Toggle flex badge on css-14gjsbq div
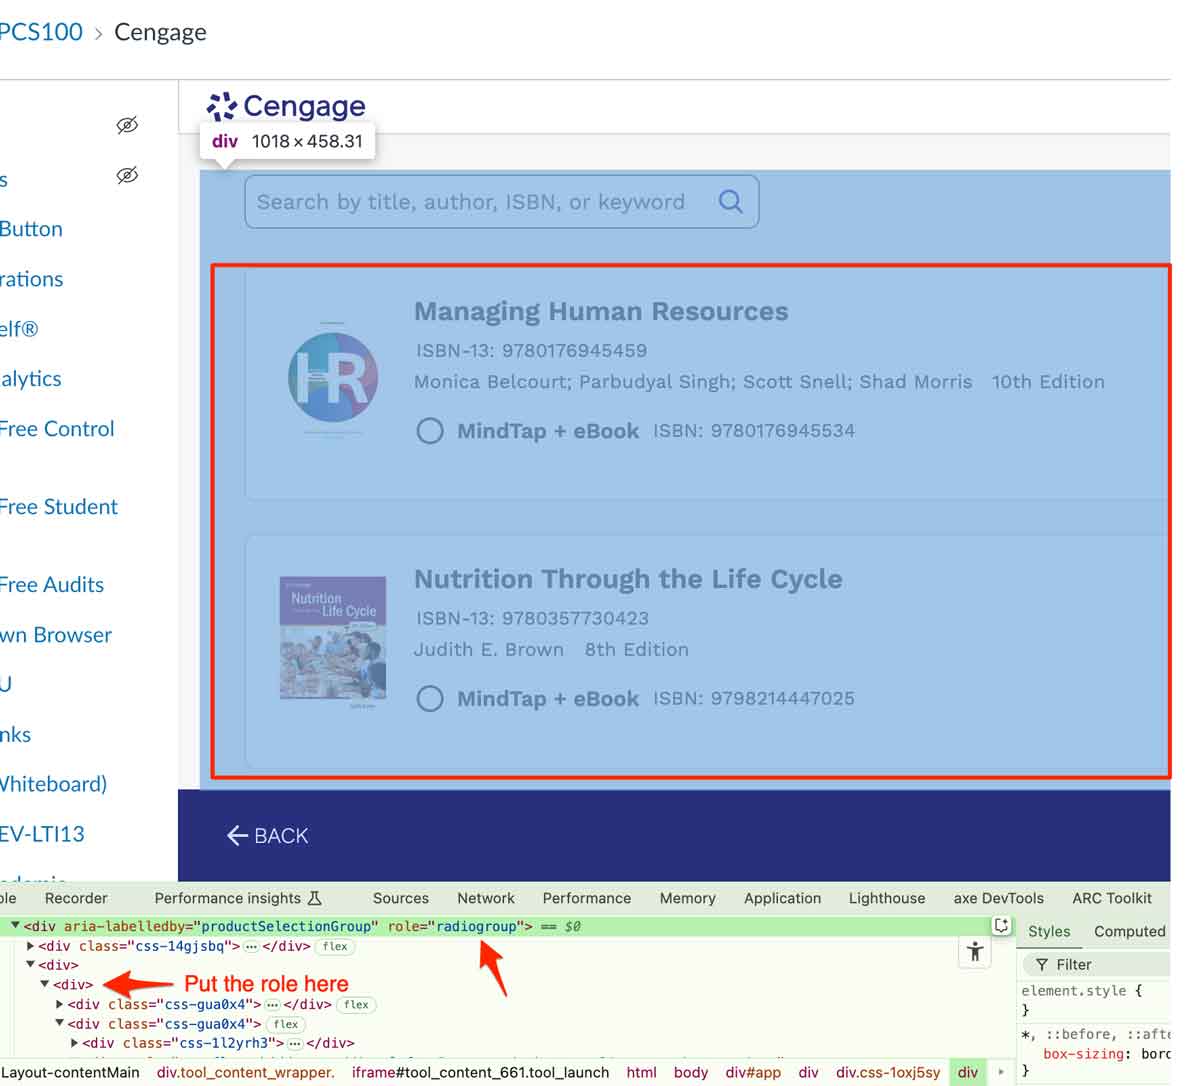The image size is (1200, 1086). tap(335, 946)
